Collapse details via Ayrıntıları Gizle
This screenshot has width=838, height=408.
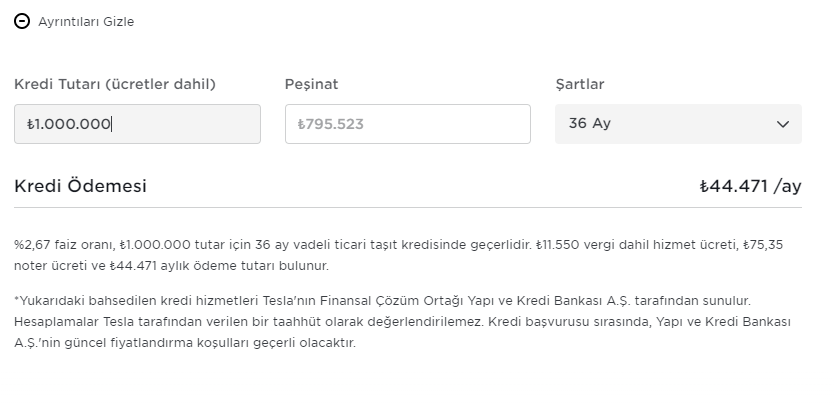[x=86, y=22]
